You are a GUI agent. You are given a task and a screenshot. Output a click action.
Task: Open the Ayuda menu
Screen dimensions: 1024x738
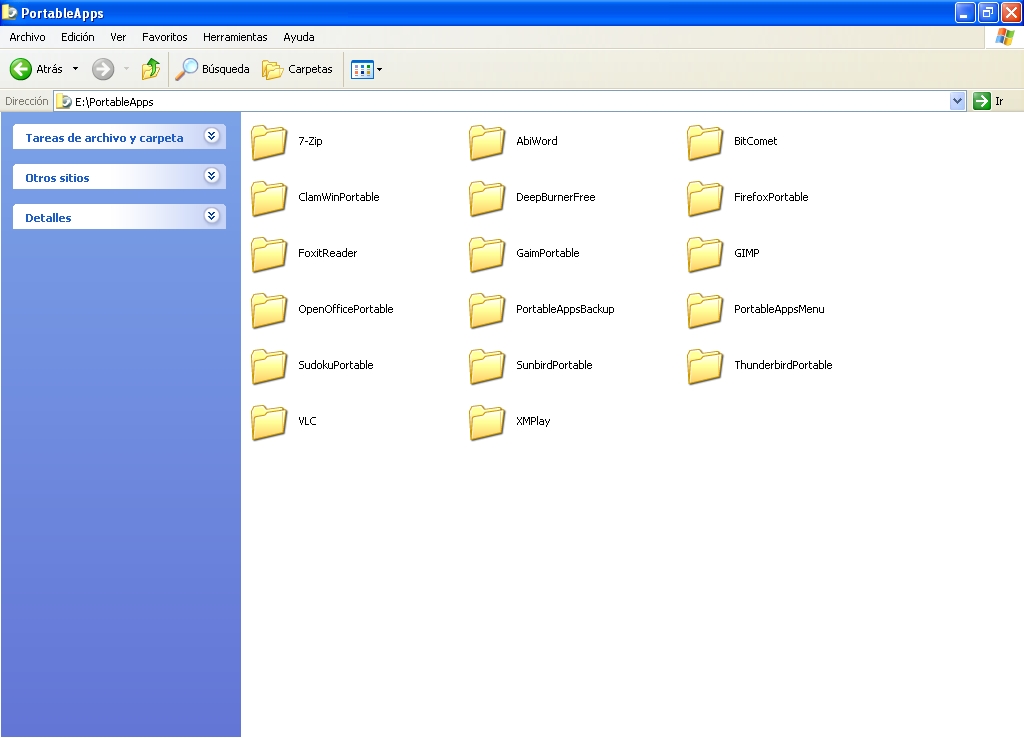(298, 37)
